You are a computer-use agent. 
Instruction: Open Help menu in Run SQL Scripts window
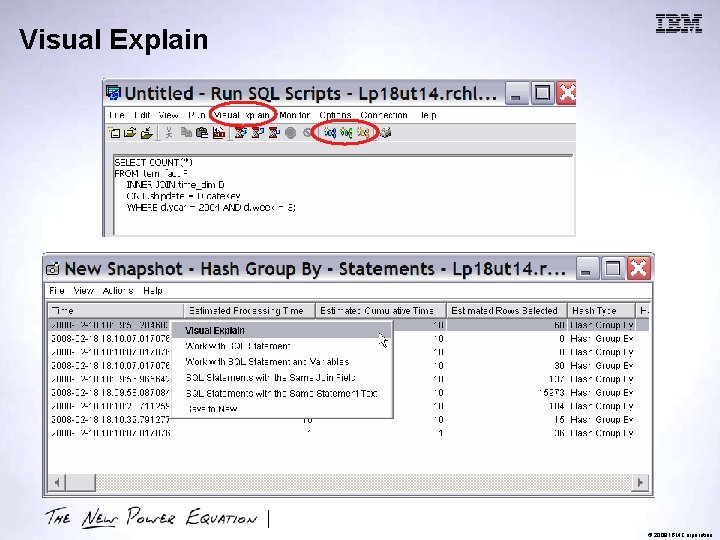(428, 115)
